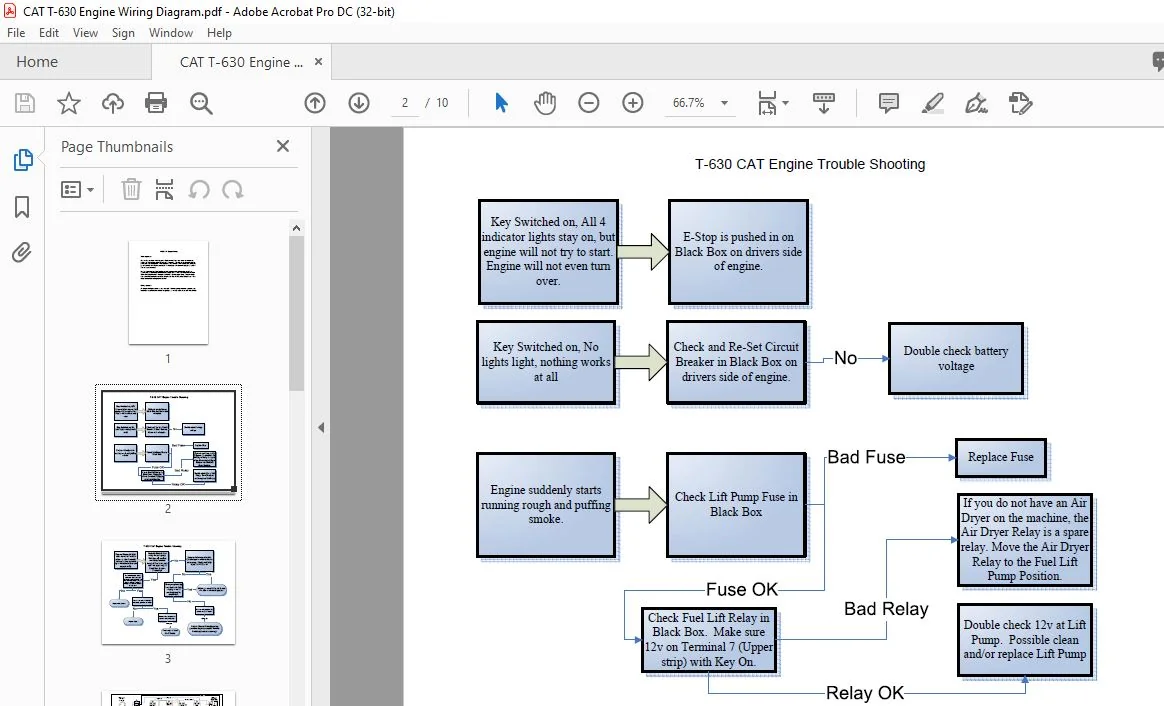
Task: Click the 'Replace Fuse' box
Action: coord(1001,457)
